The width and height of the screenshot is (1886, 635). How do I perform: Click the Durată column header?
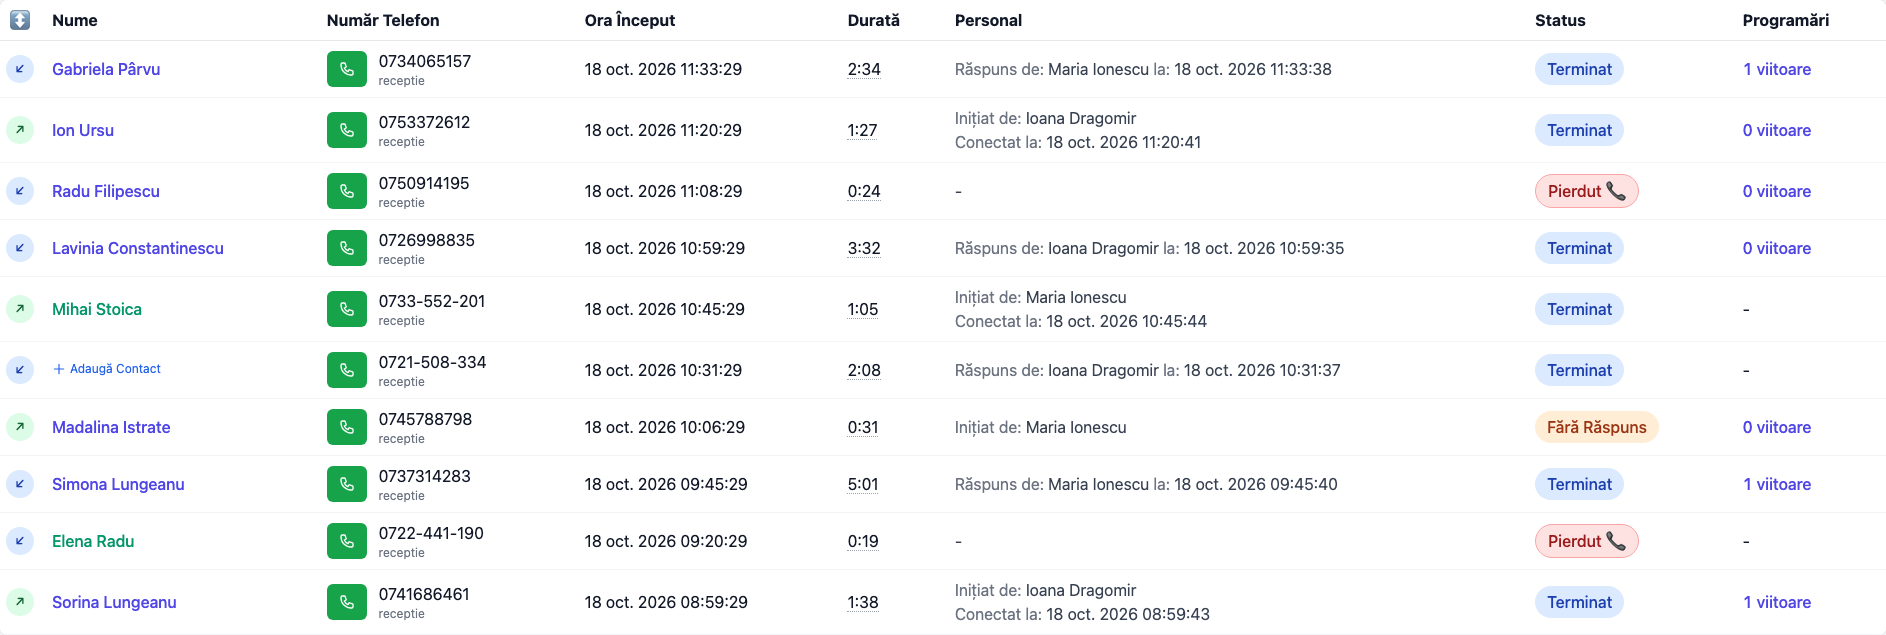pos(874,20)
